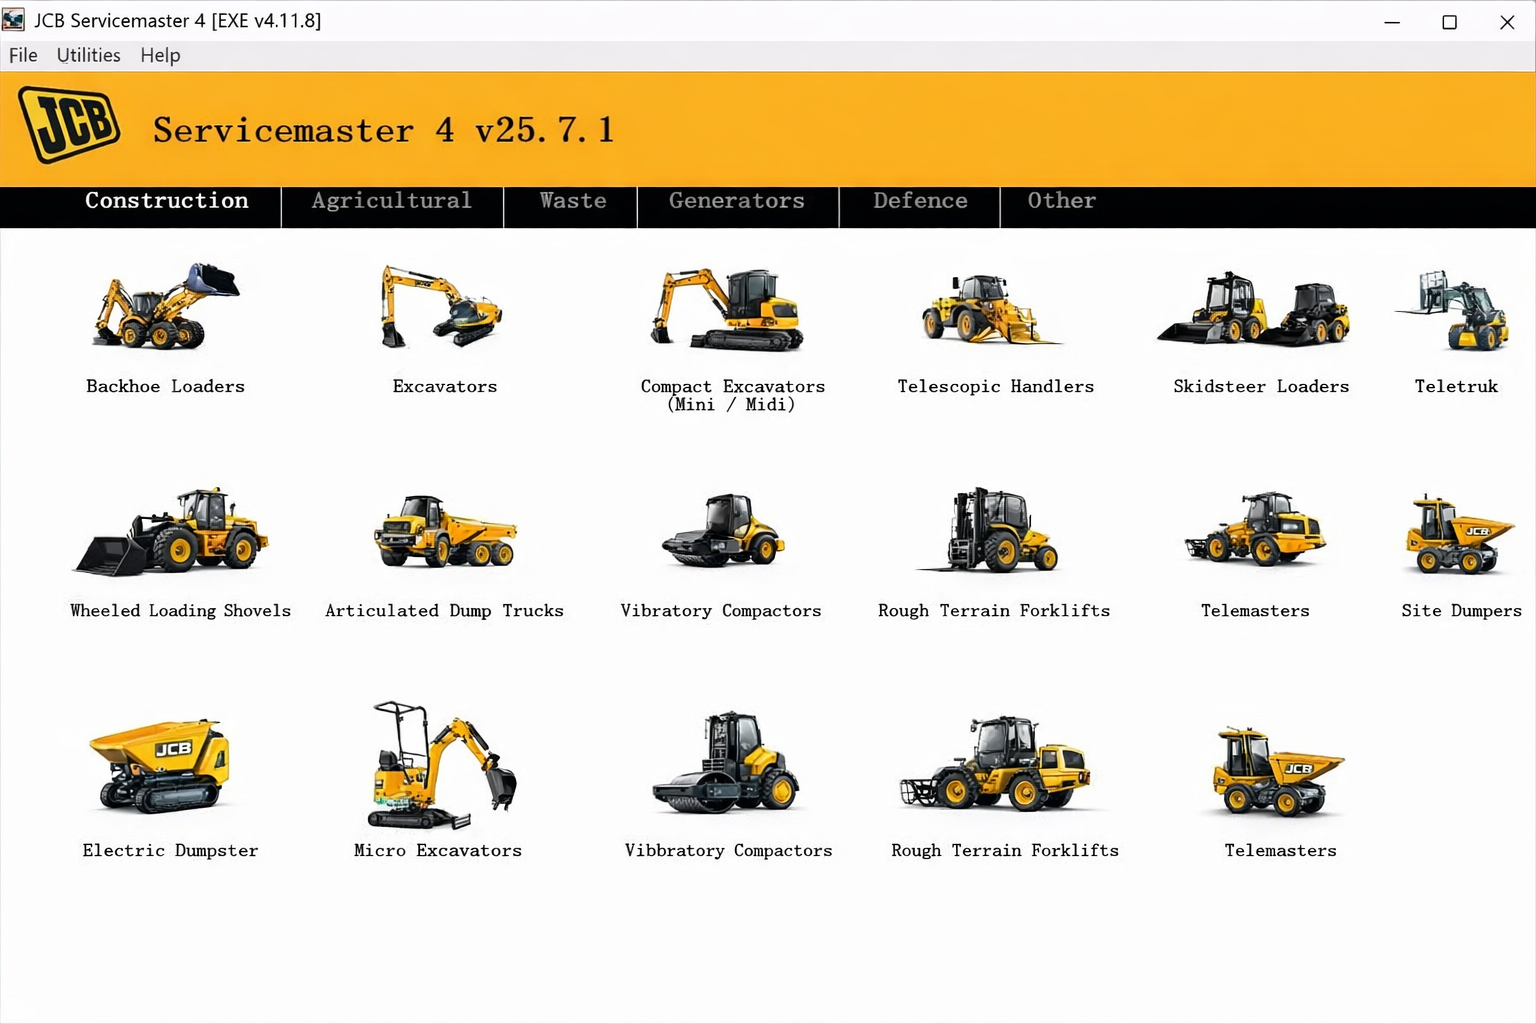Select the Teletruk forklift icon
This screenshot has width=1536, height=1024.
1455,310
